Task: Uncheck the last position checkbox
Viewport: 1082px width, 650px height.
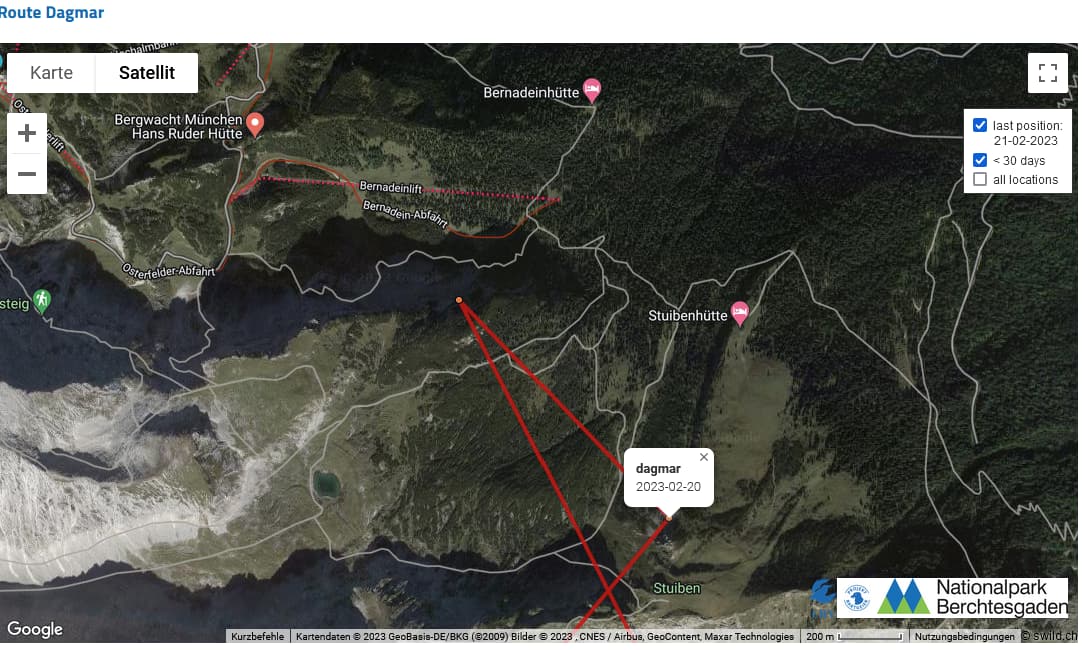Action: coord(980,125)
